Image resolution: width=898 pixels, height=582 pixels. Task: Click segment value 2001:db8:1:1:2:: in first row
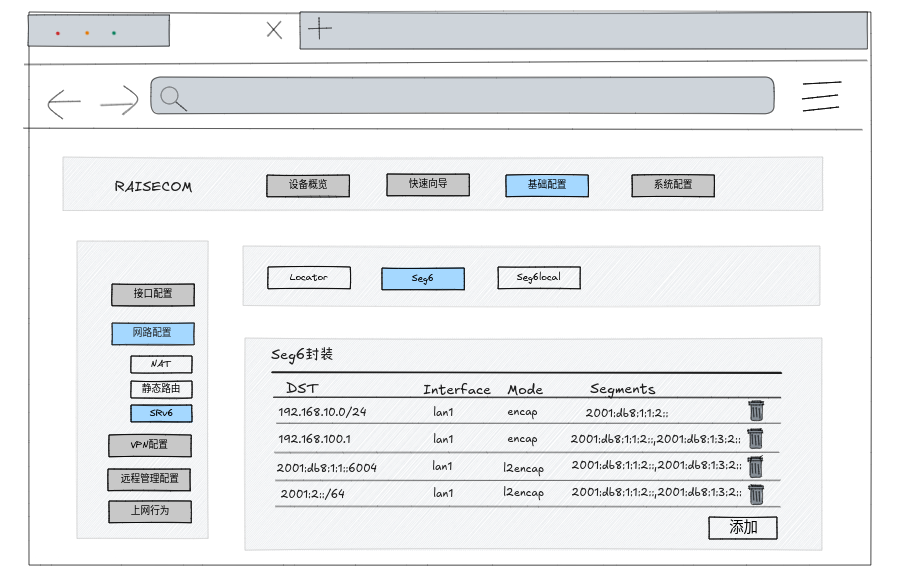tap(627, 412)
